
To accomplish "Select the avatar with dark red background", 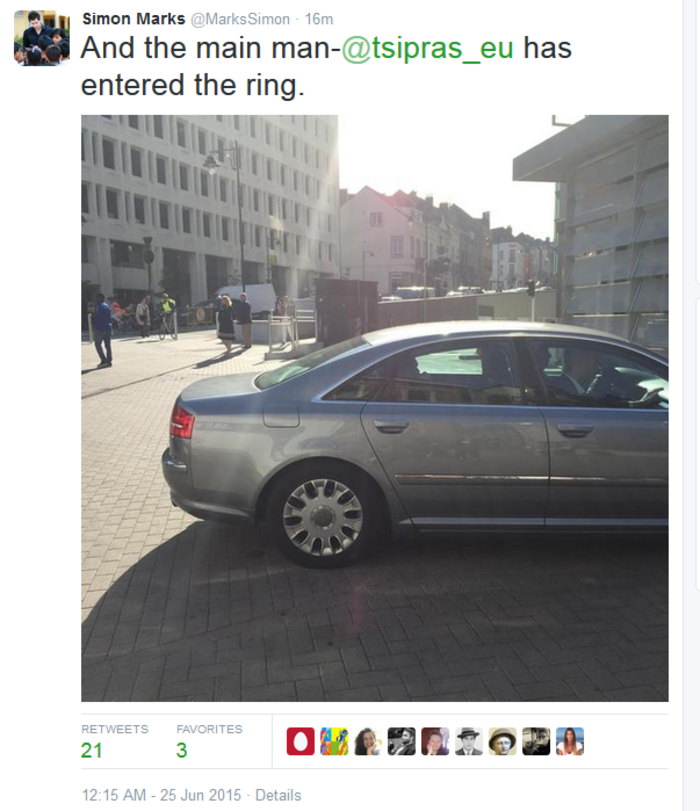I will 435,741.
